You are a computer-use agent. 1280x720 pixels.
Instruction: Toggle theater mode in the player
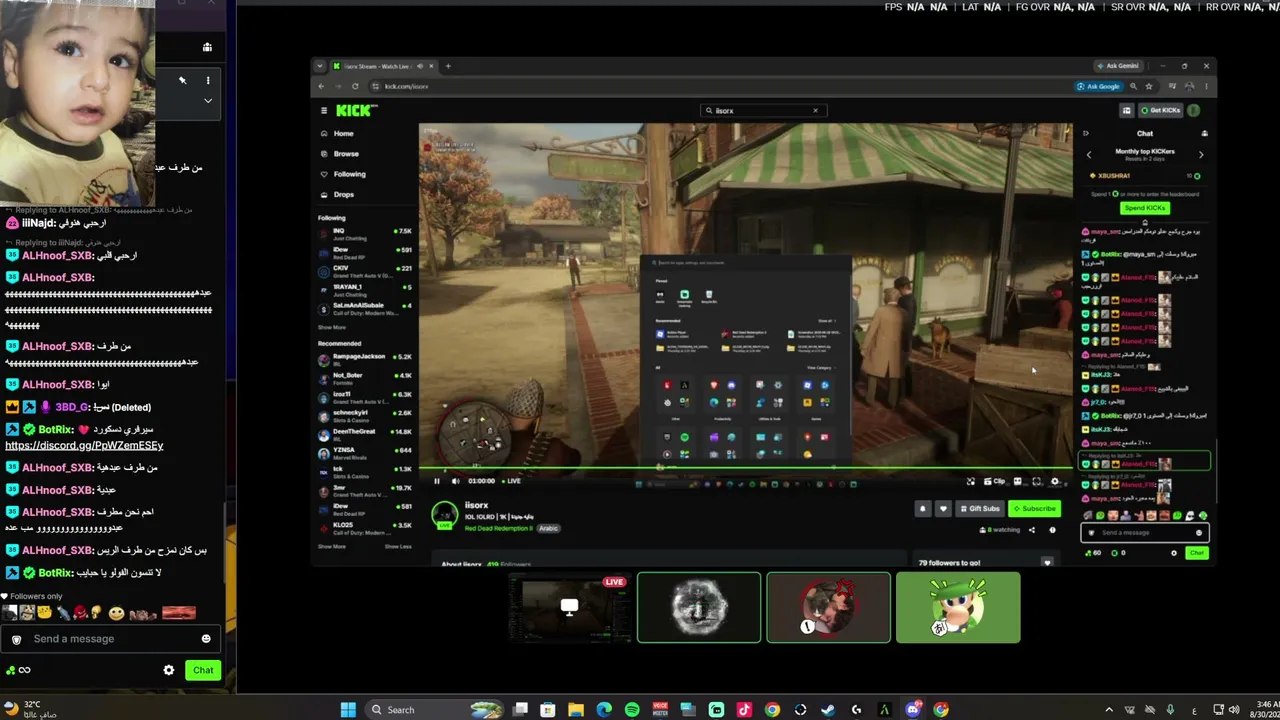(1019, 481)
